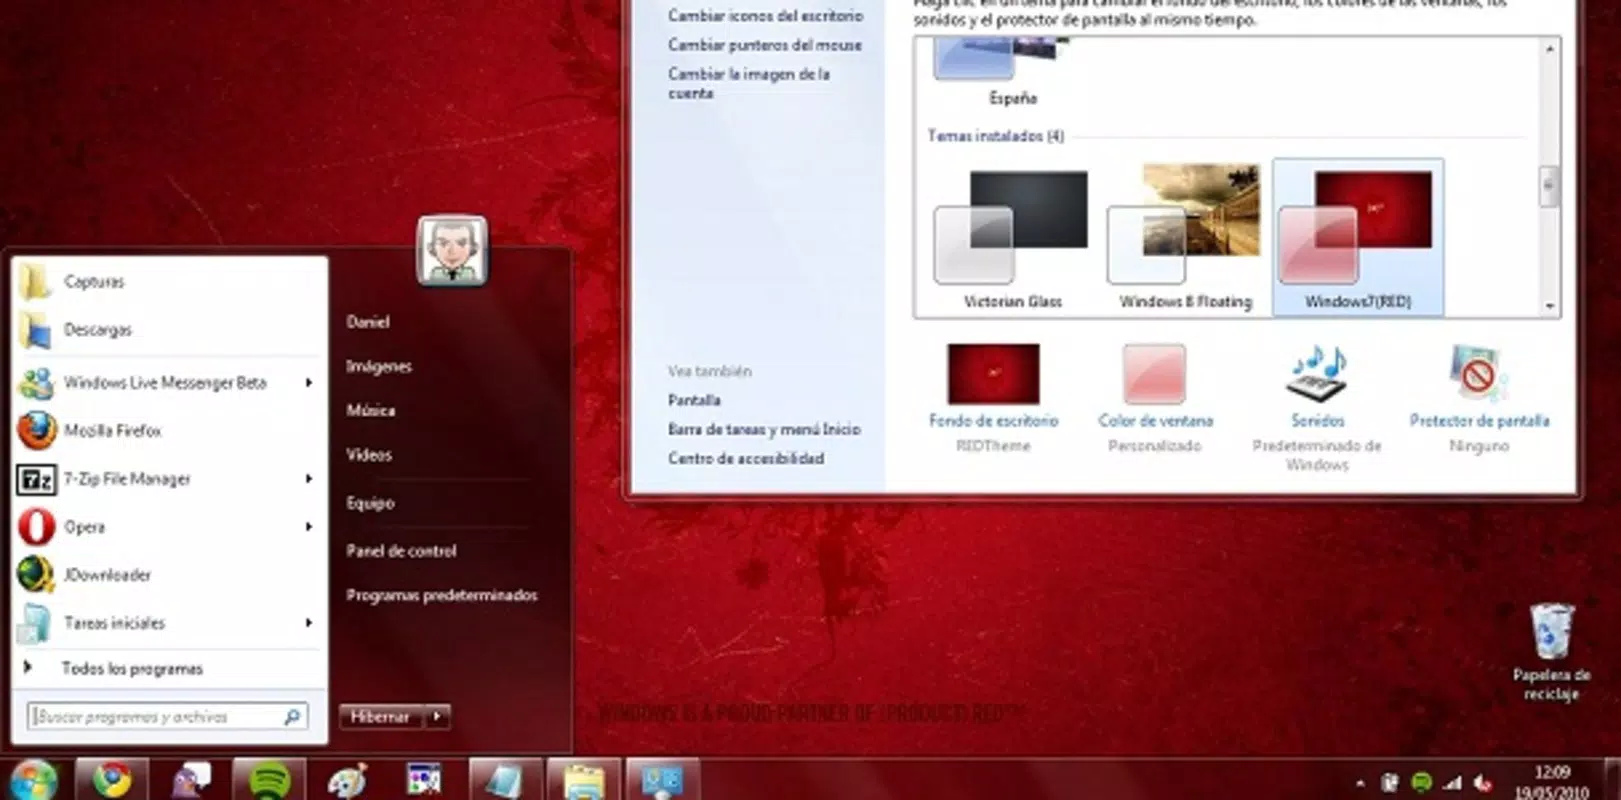The height and width of the screenshot is (800, 1621).
Task: Open Spotify from the taskbar
Action: pos(268,780)
